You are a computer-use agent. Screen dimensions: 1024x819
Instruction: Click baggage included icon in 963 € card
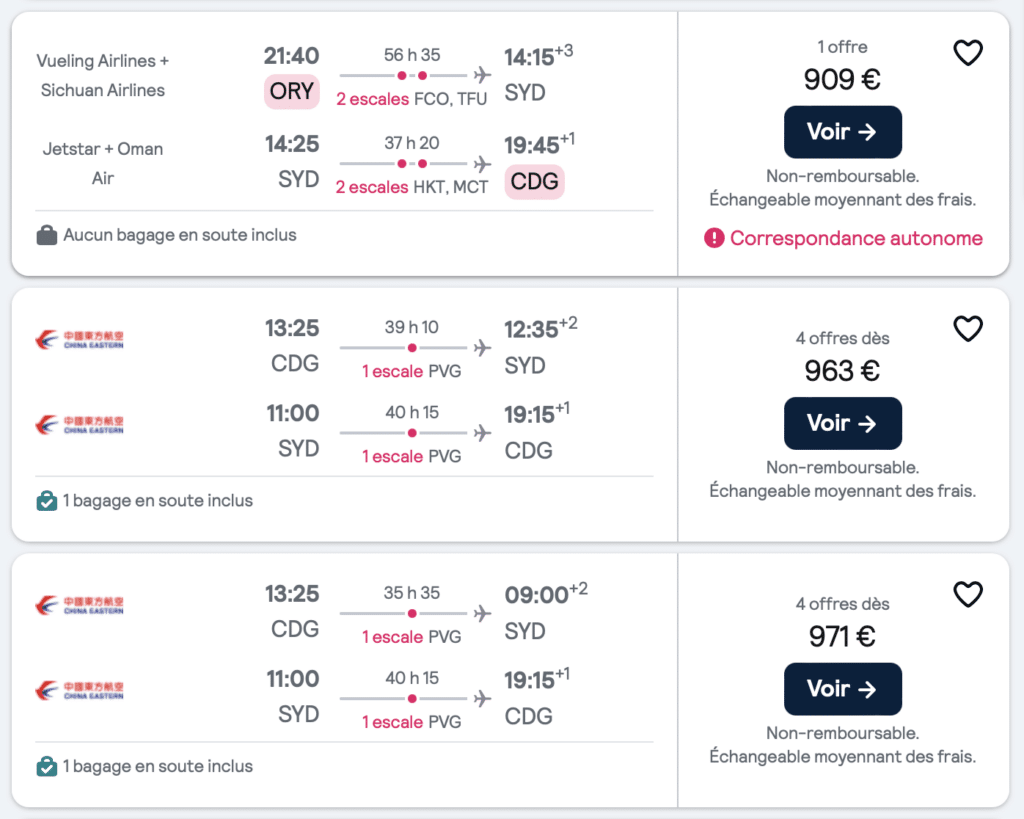coord(46,501)
